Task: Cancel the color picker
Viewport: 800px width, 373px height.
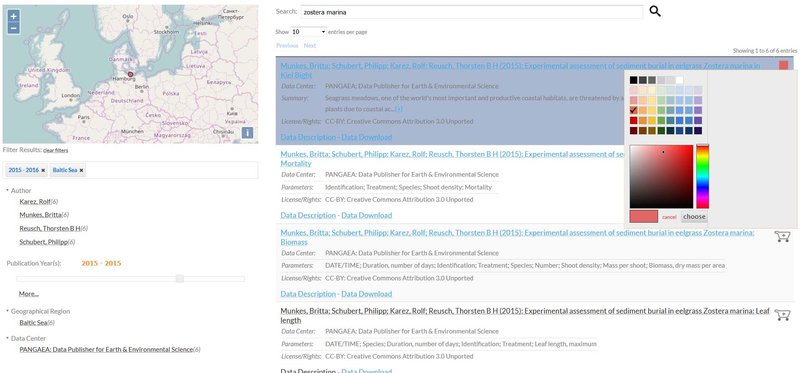Action: tap(669, 217)
